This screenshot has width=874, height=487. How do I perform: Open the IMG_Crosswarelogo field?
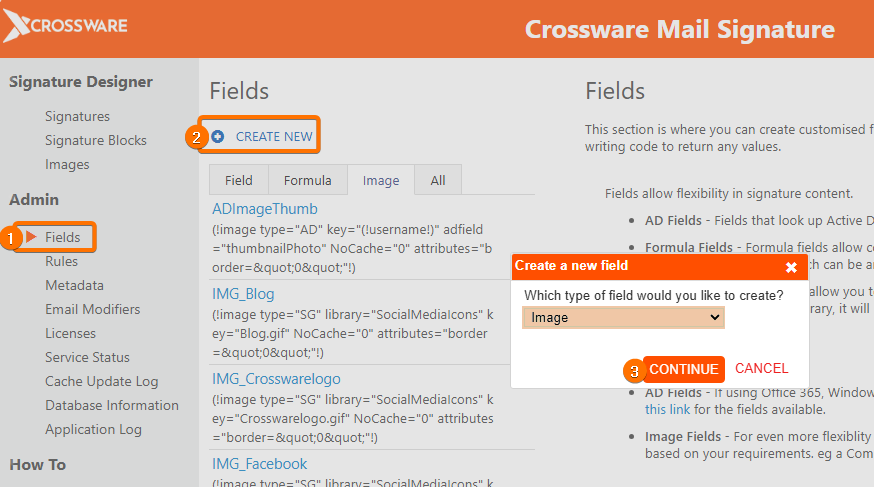[276, 379]
